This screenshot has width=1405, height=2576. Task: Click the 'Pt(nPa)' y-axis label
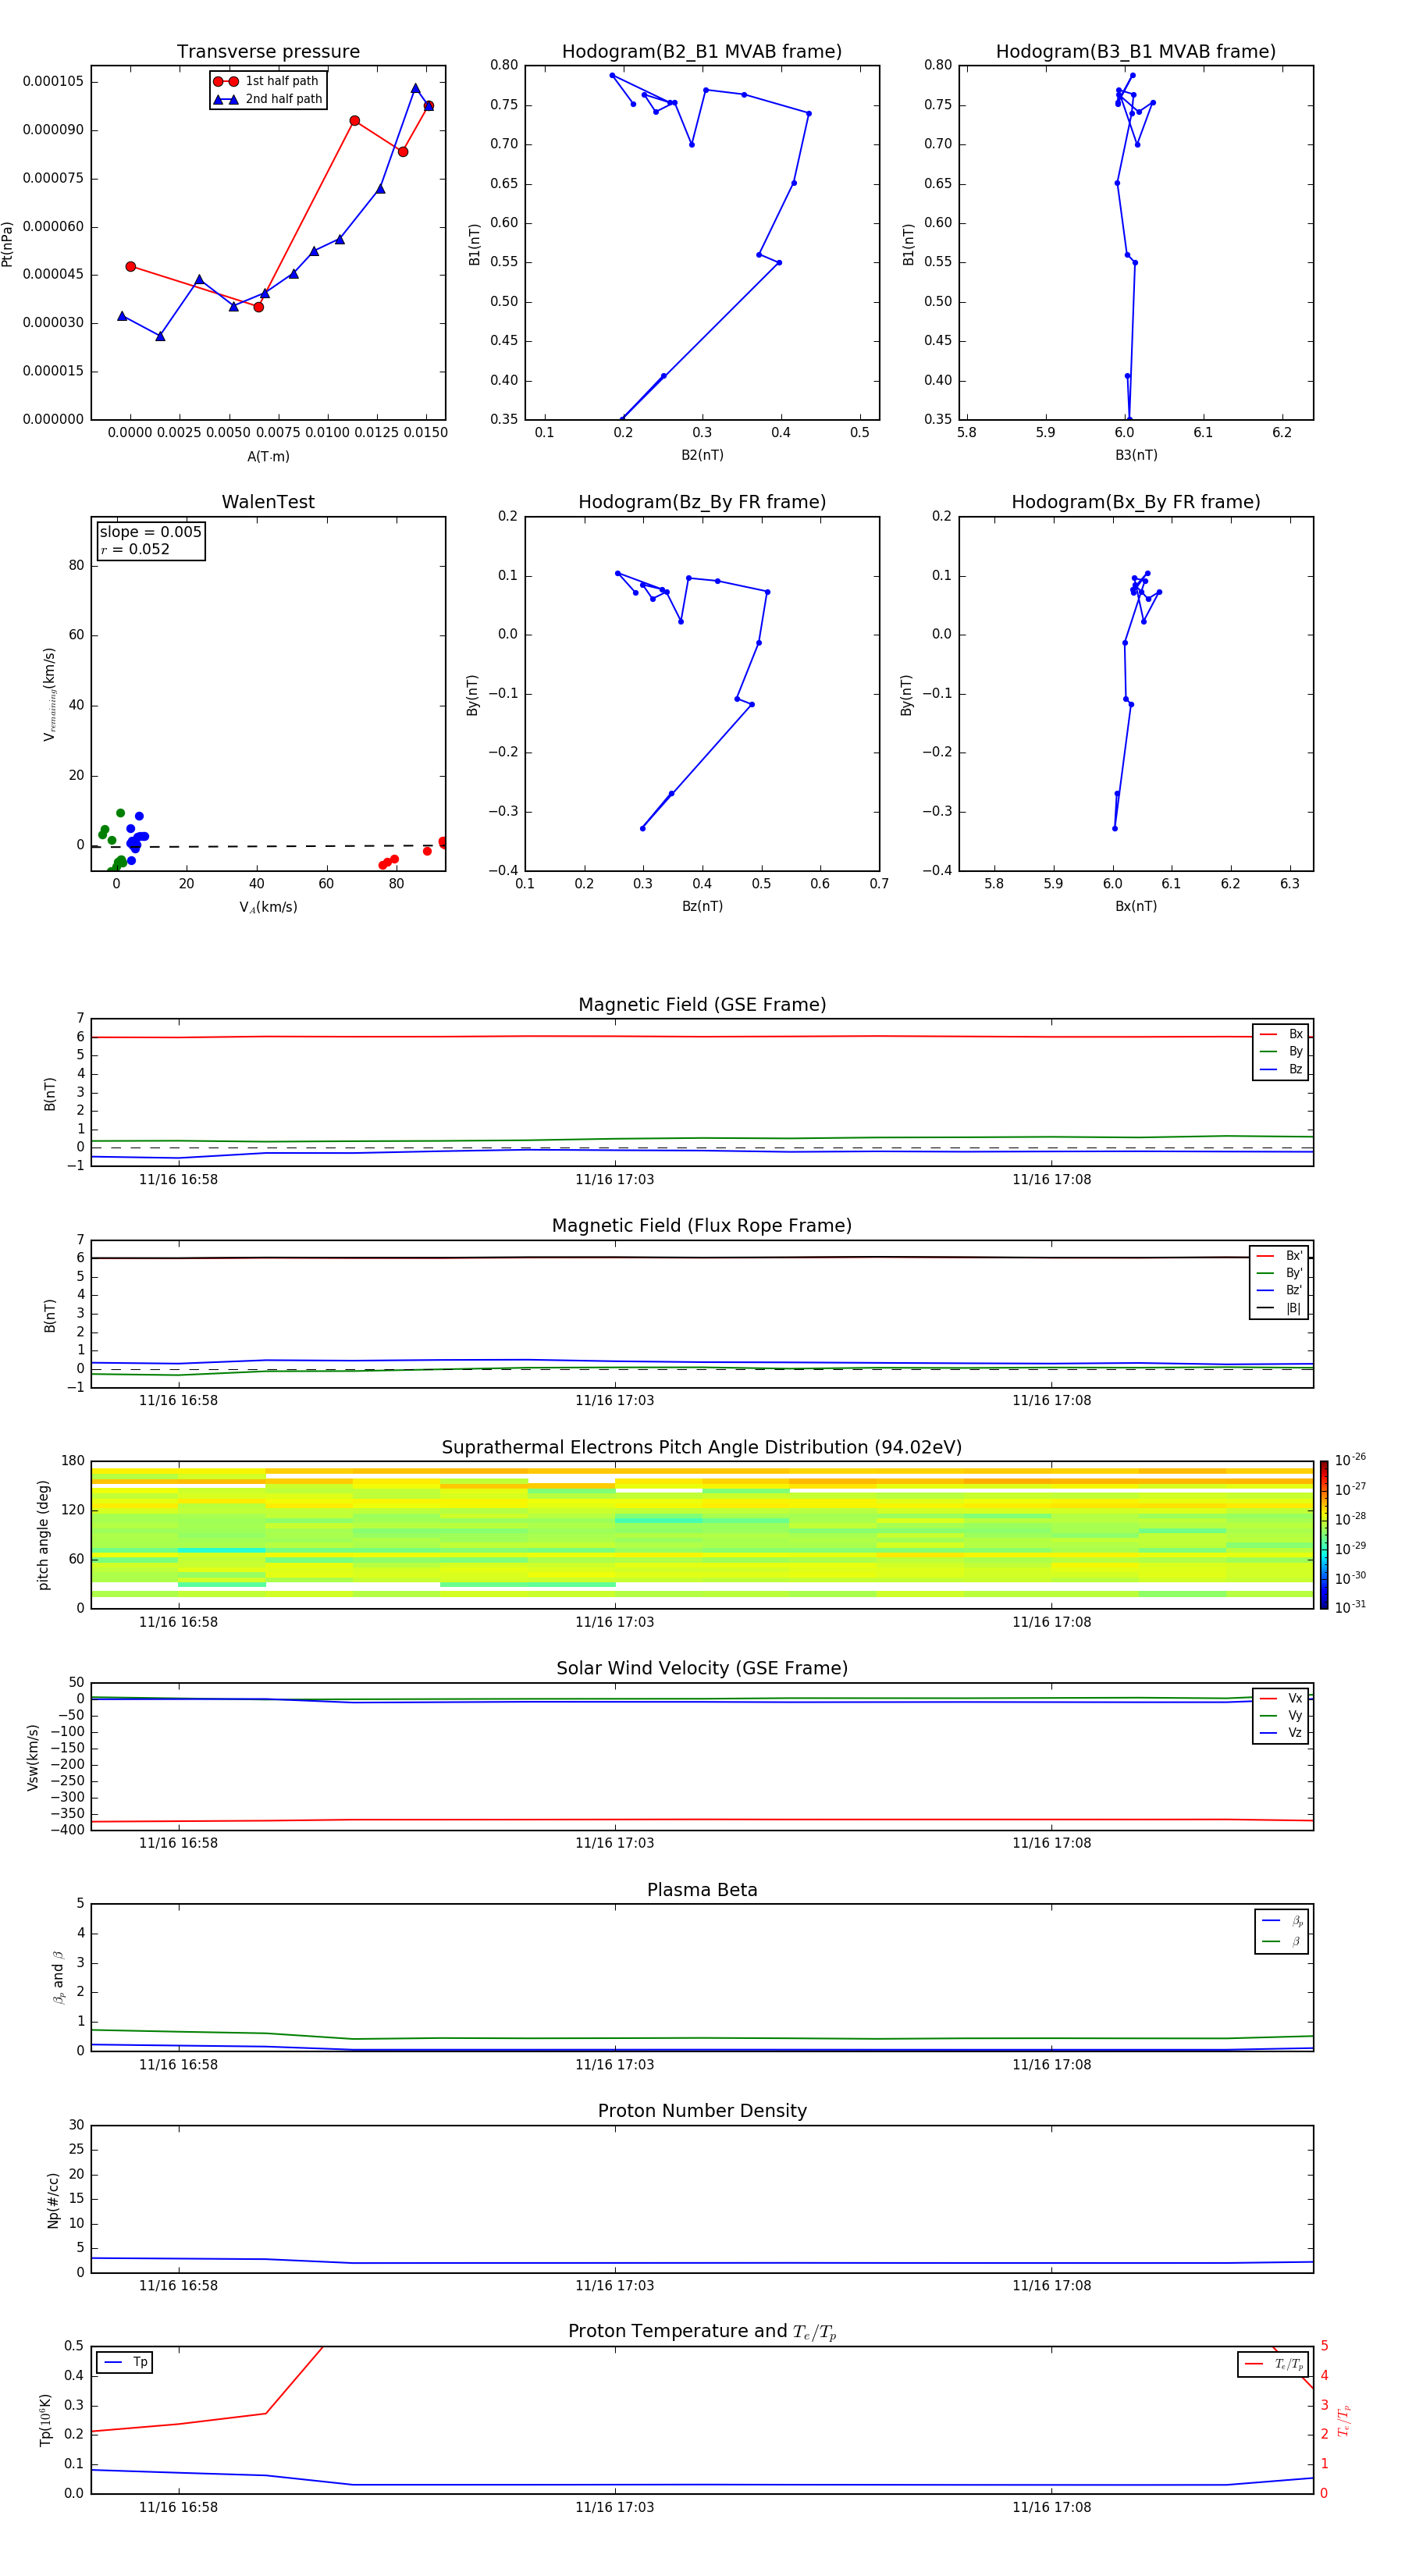[x=7, y=243]
